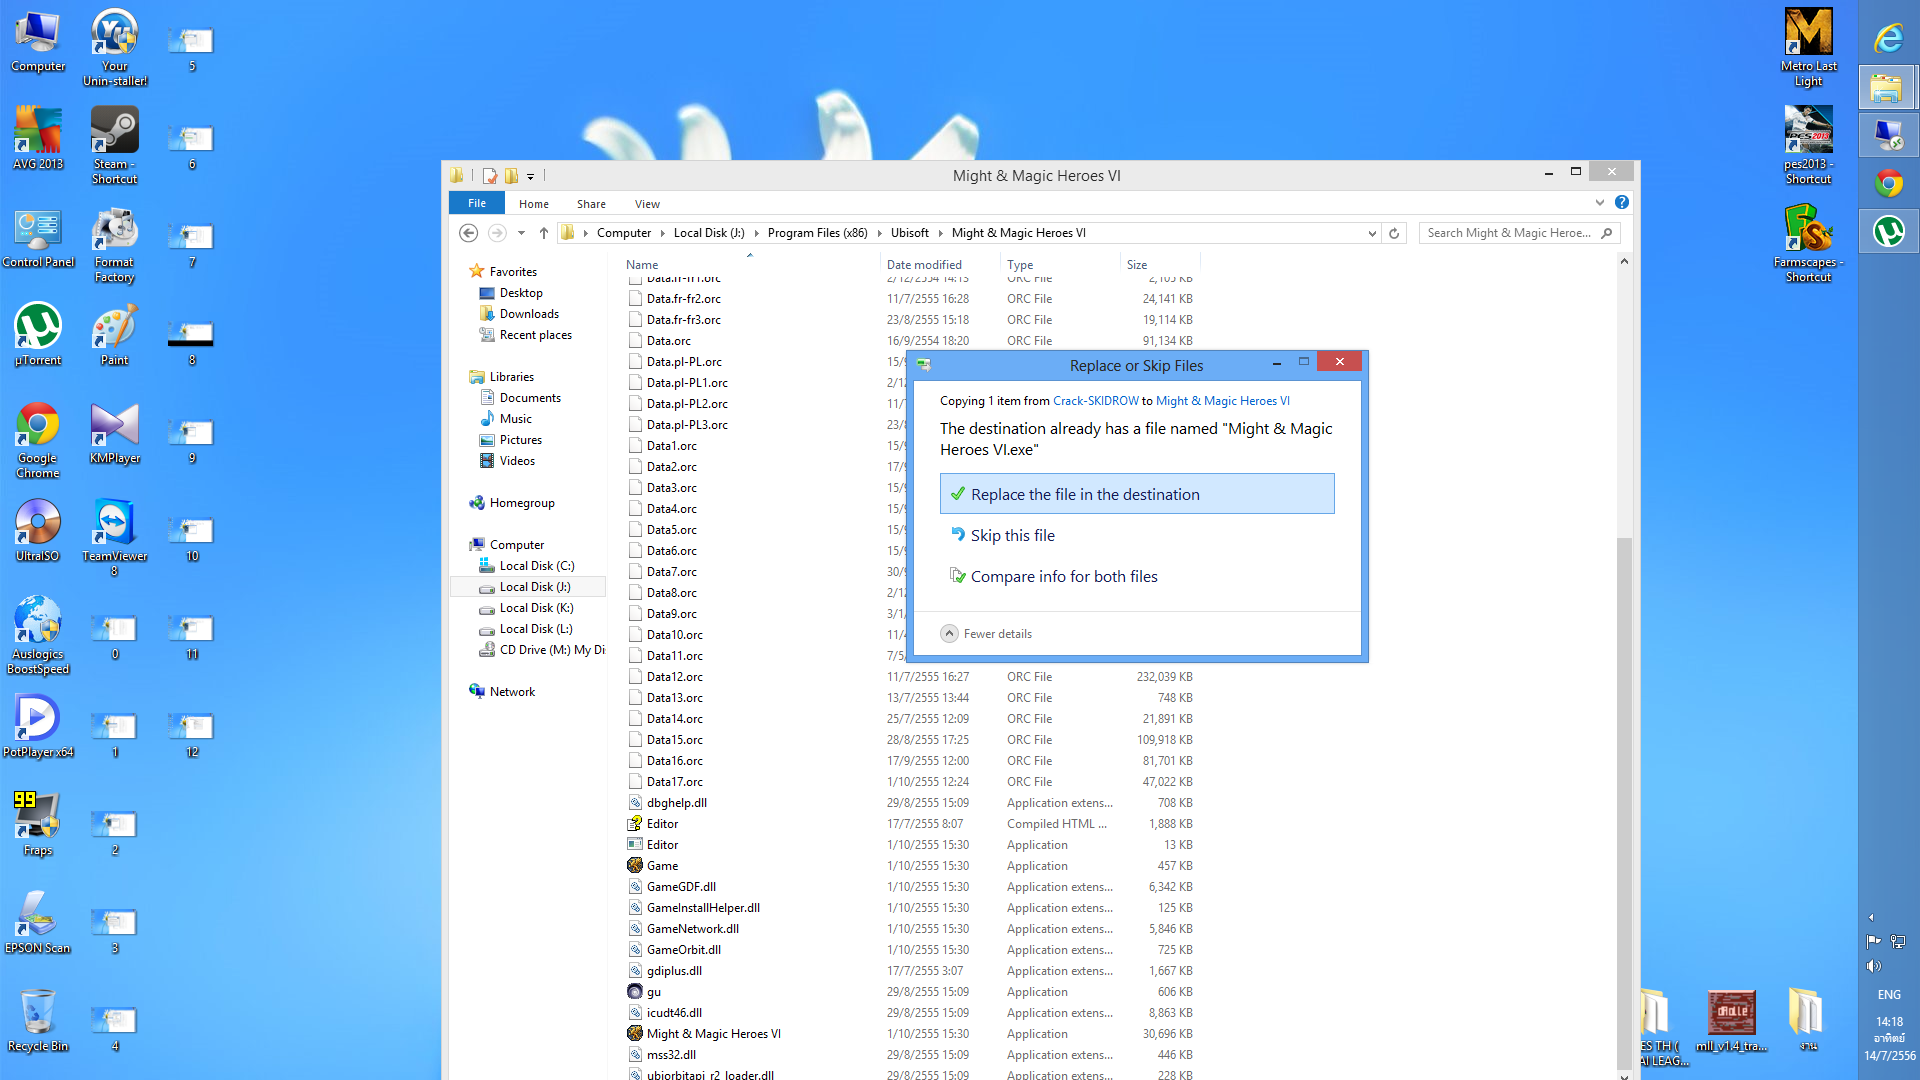Viewport: 1920px width, 1080px height.
Task: Open the Recent locations dropdown arrow
Action: tap(521, 233)
